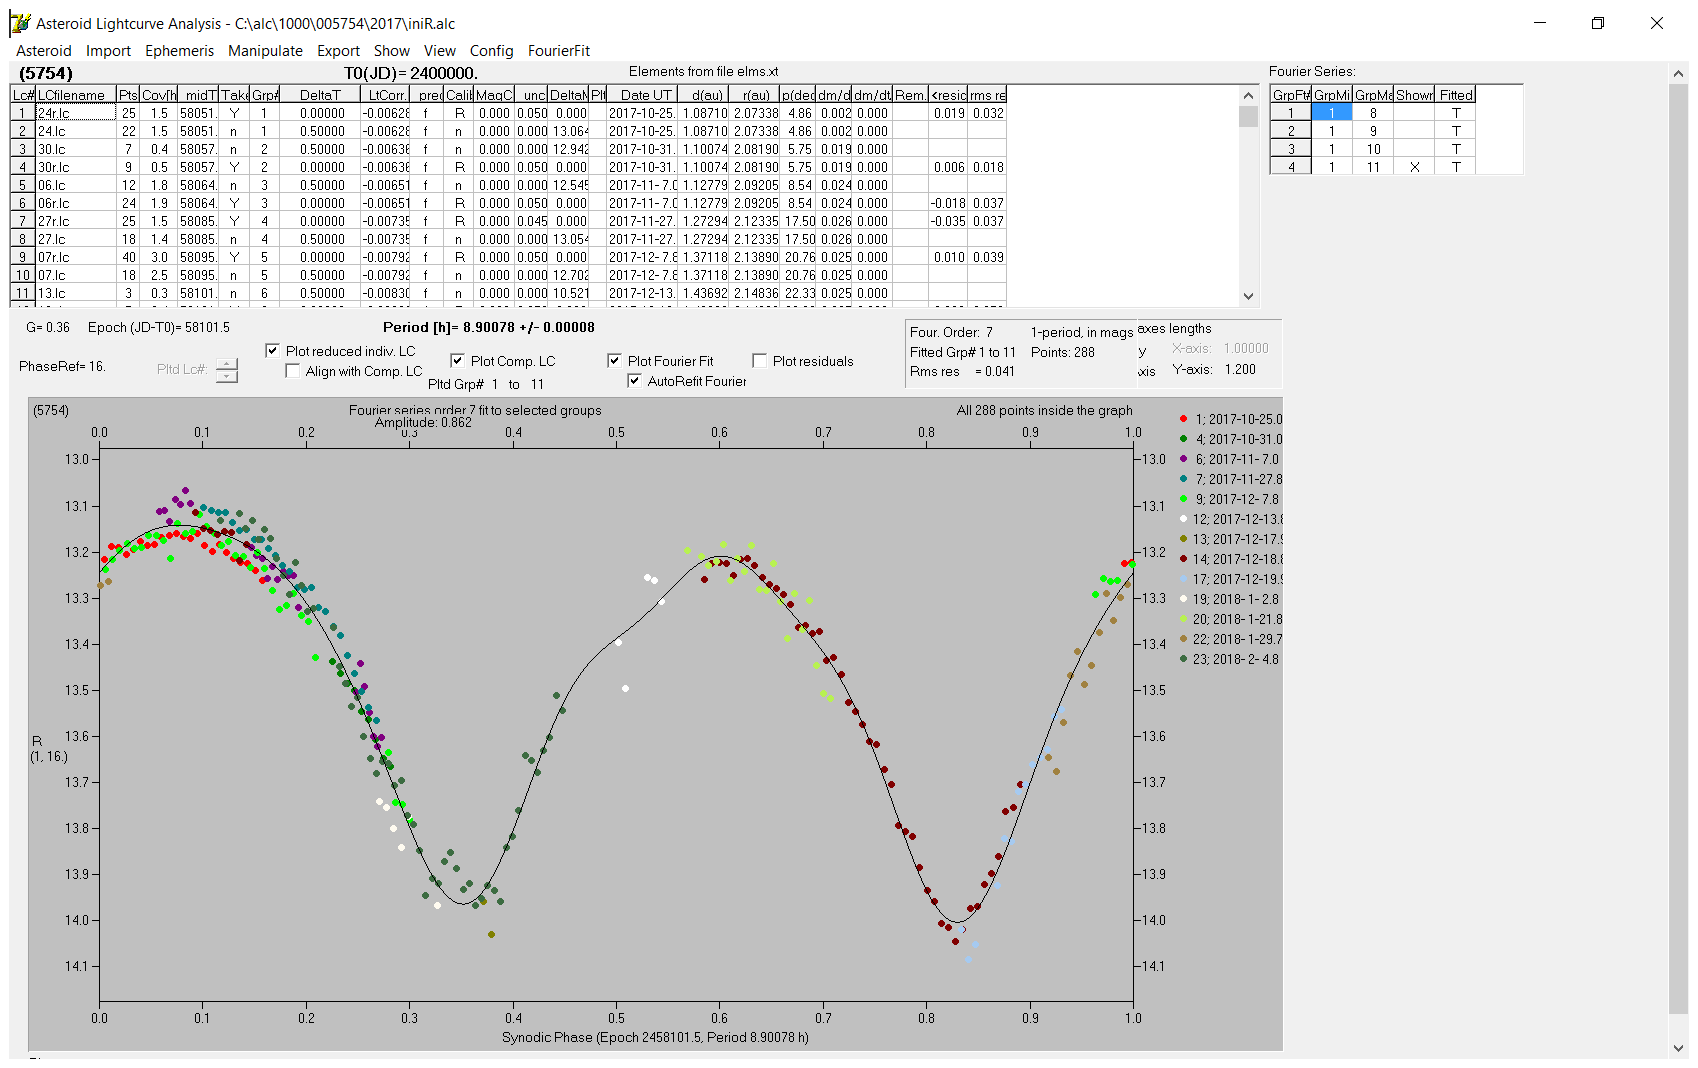Image resolution: width=1698 pixels, height=1068 pixels.
Task: Click the lightcurve table scrollbar thumb
Action: click(1248, 116)
